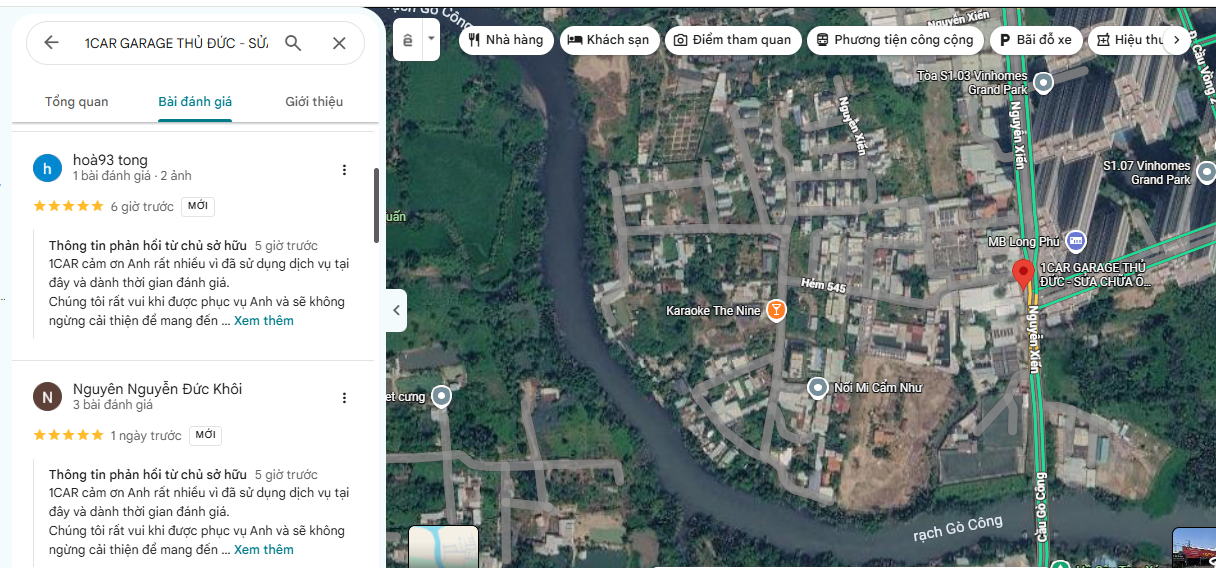Image resolution: width=1216 pixels, height=568 pixels.
Task: Click the reviews panel scrollbar
Action: (x=376, y=205)
